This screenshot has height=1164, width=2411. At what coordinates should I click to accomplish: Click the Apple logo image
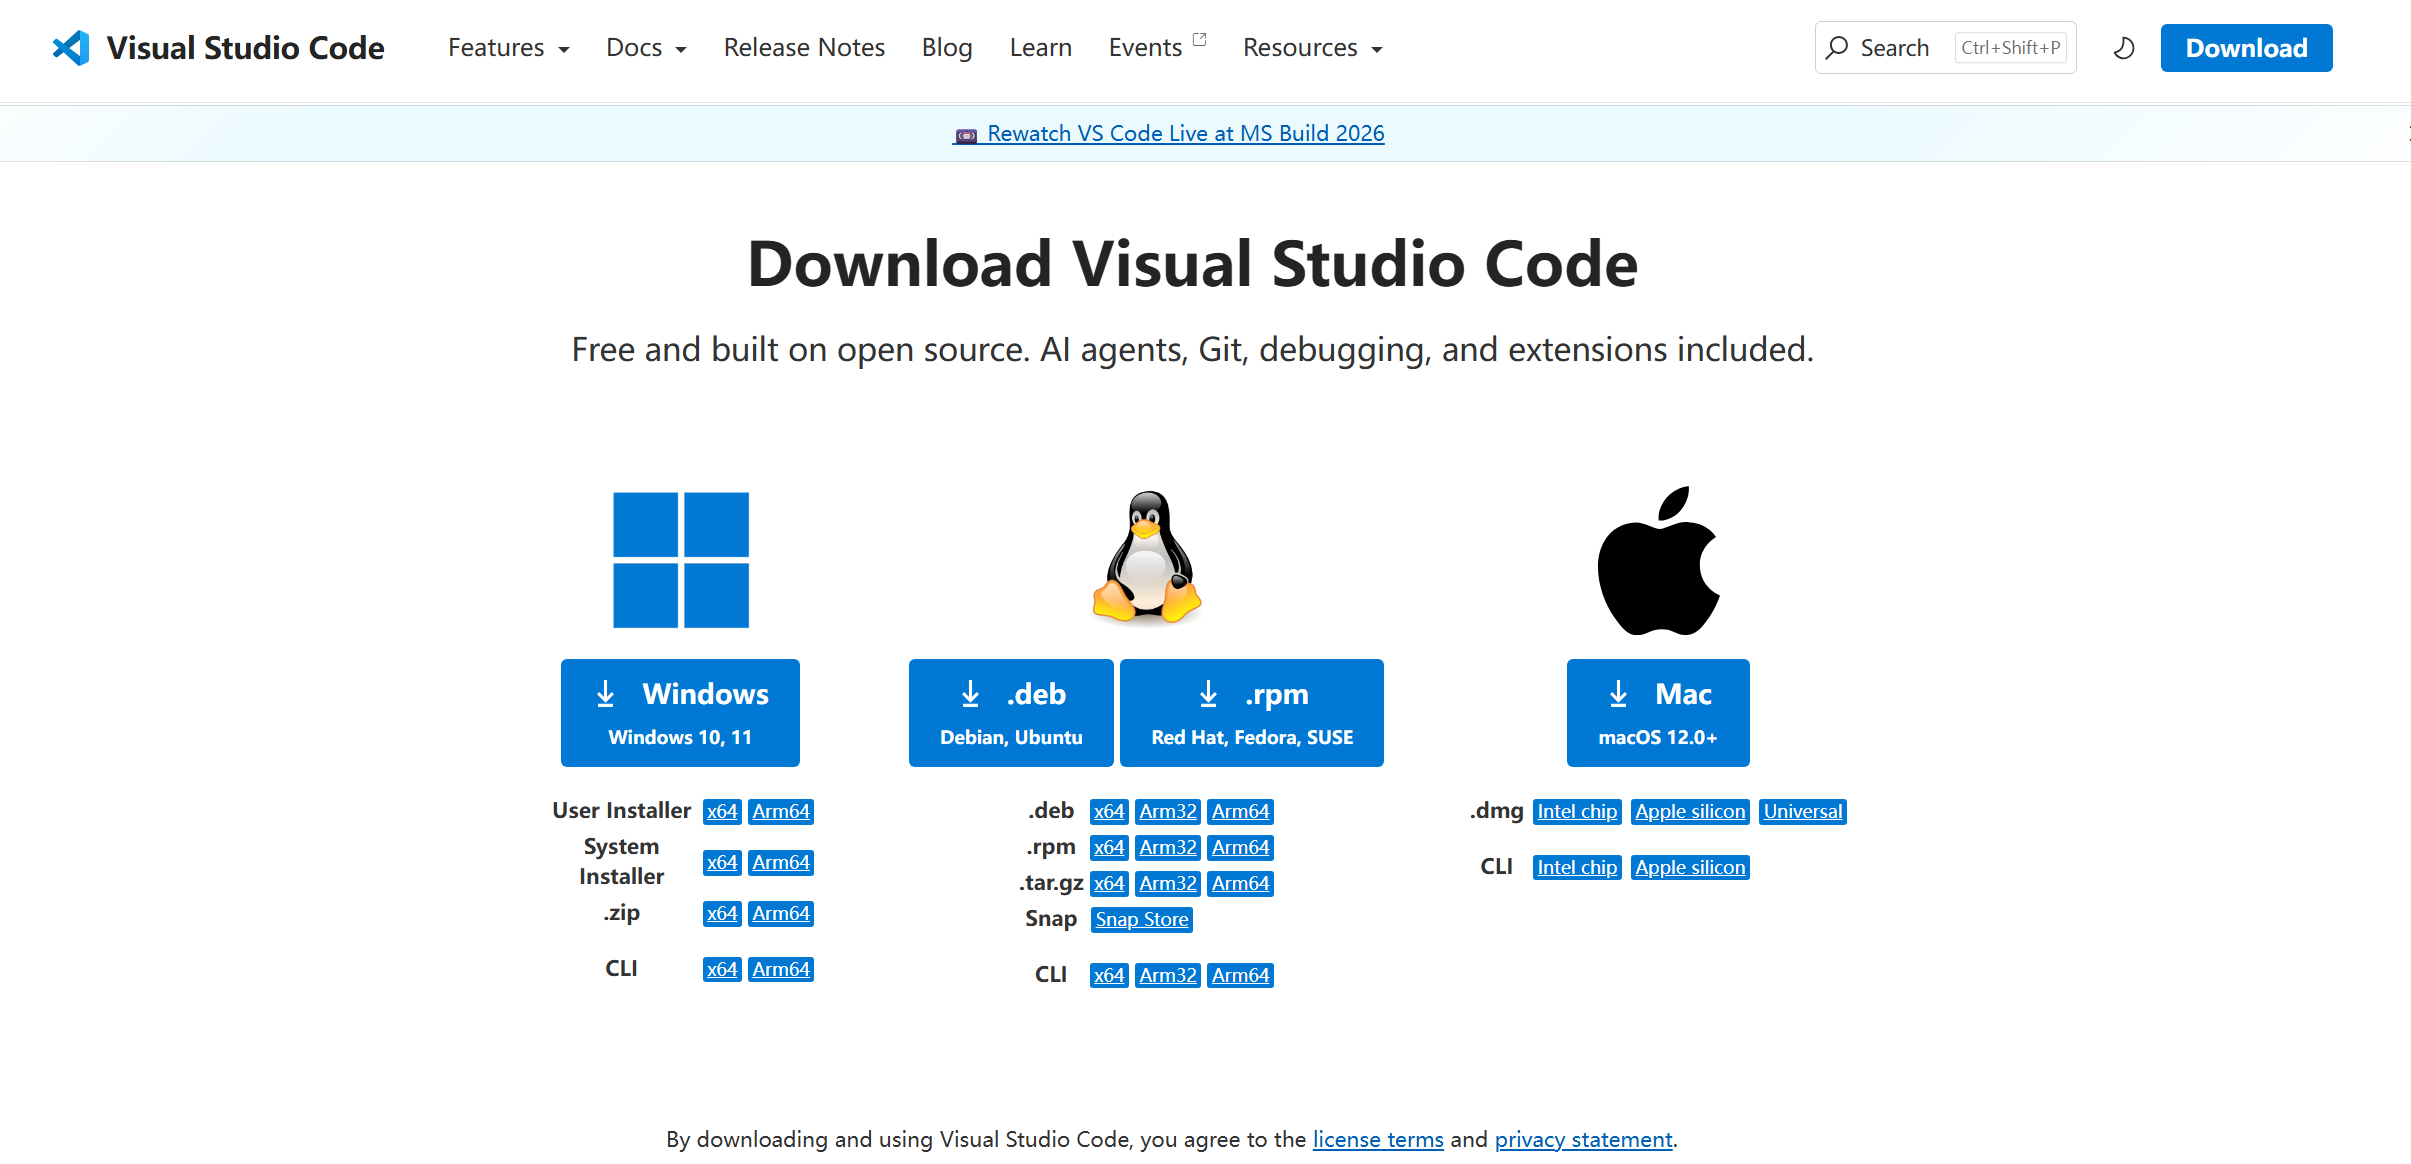pyautogui.click(x=1658, y=561)
